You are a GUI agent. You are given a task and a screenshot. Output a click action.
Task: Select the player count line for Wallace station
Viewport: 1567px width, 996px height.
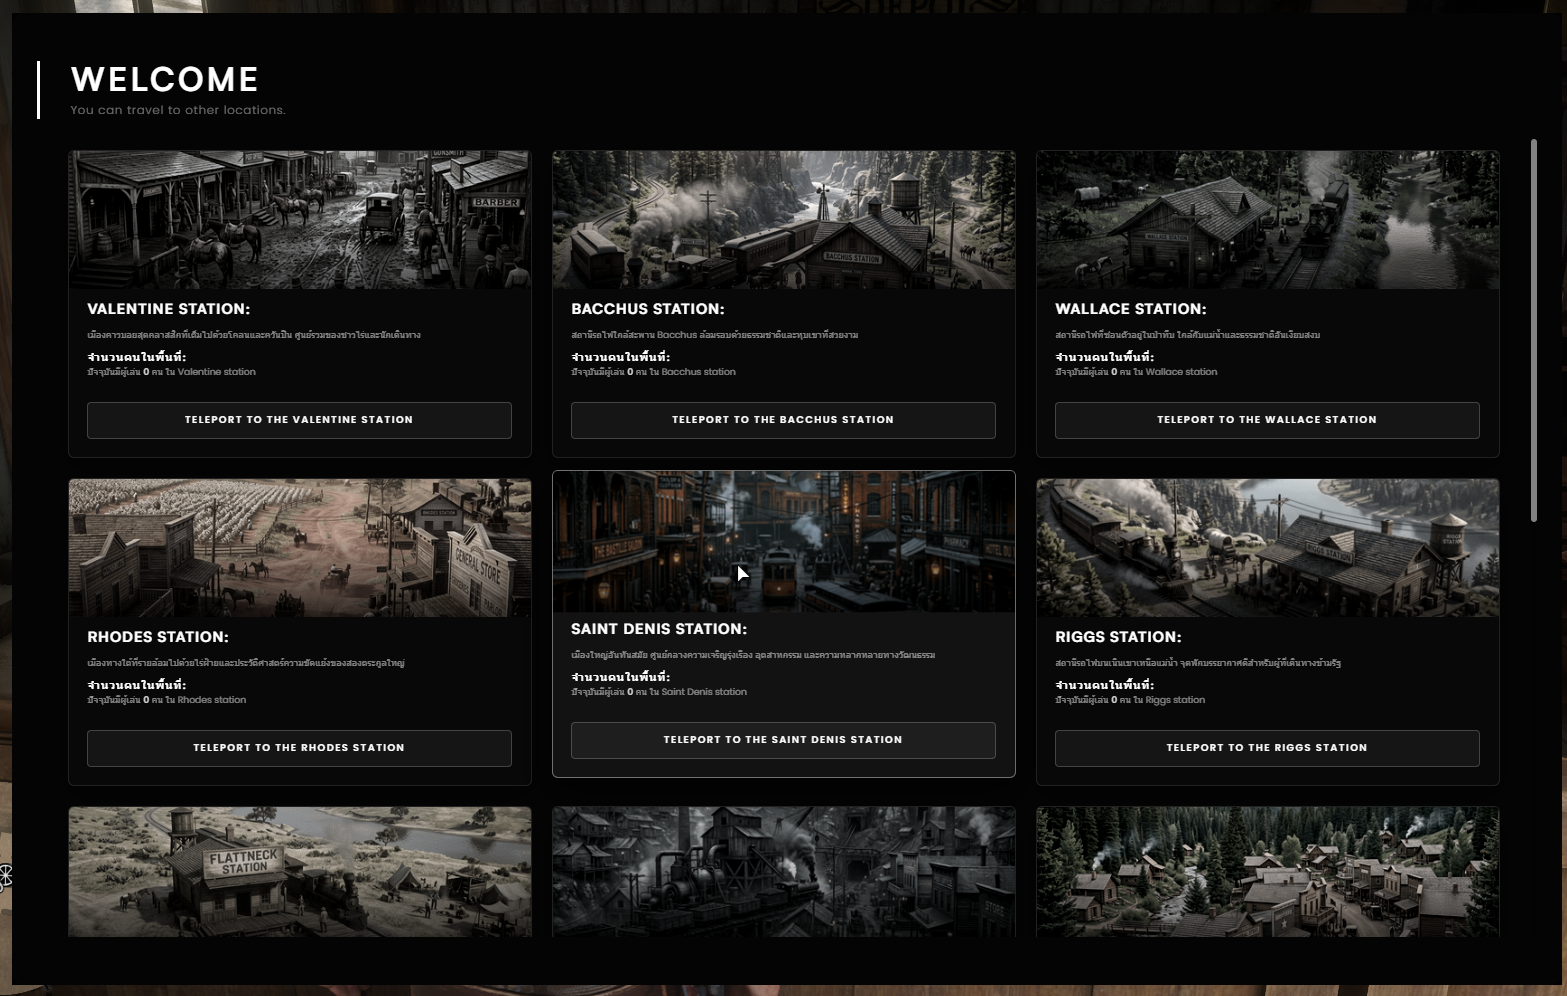[1137, 372]
